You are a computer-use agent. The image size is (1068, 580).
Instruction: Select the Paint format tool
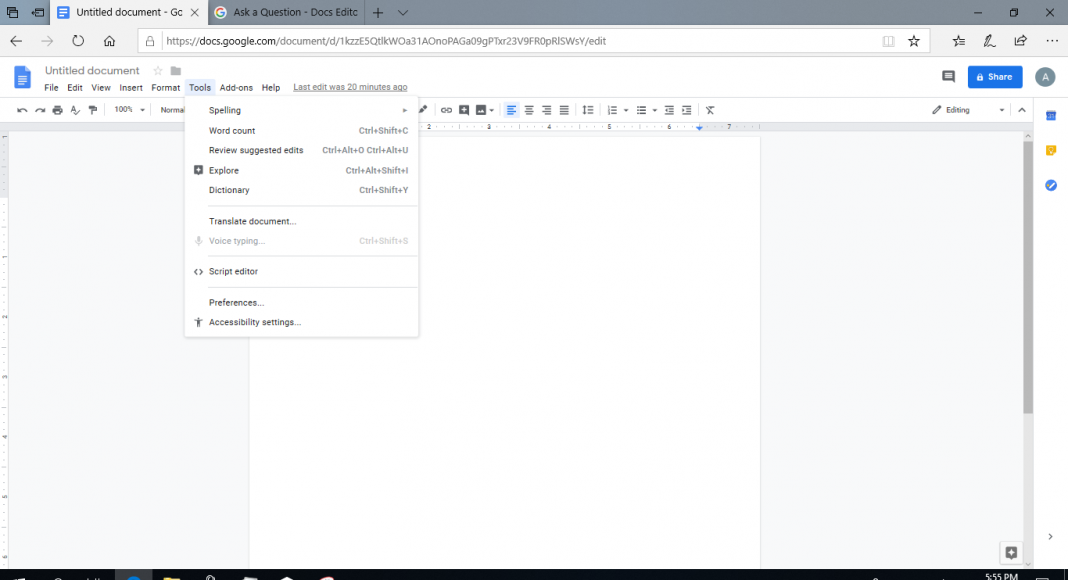click(93, 110)
